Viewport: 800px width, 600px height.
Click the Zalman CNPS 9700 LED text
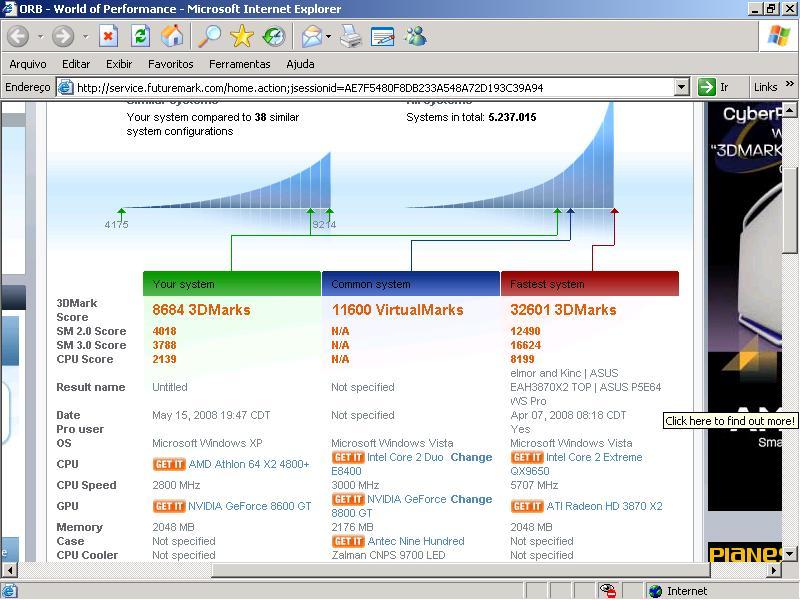point(388,555)
